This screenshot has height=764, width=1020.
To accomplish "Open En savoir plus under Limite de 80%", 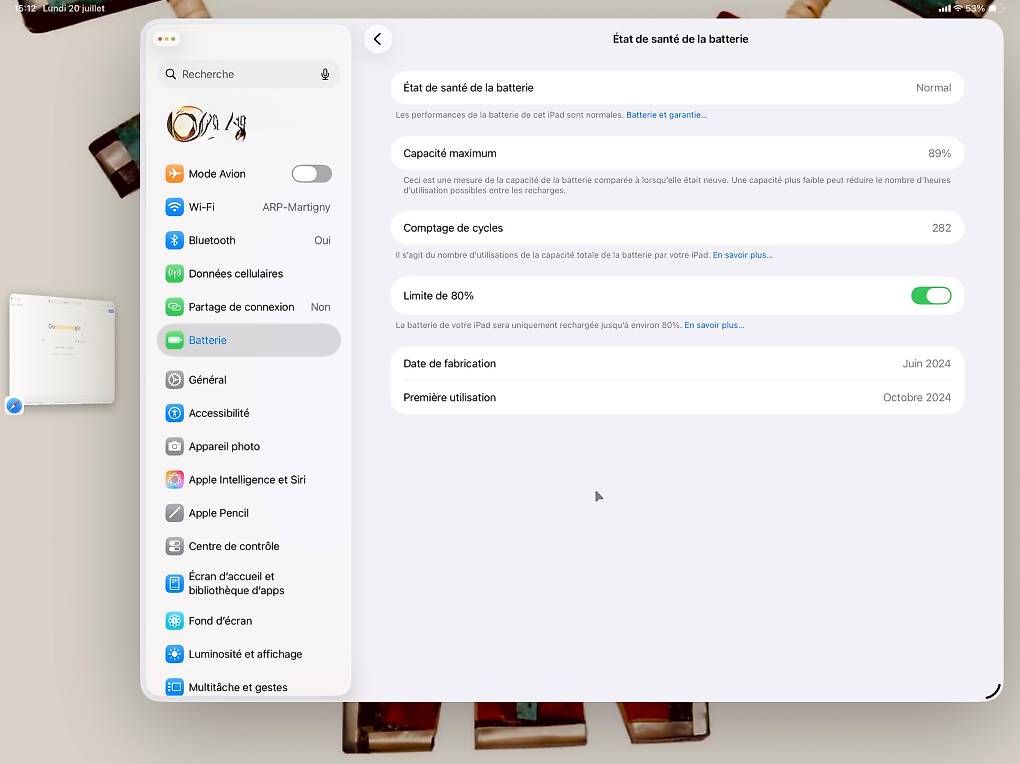I will [714, 325].
